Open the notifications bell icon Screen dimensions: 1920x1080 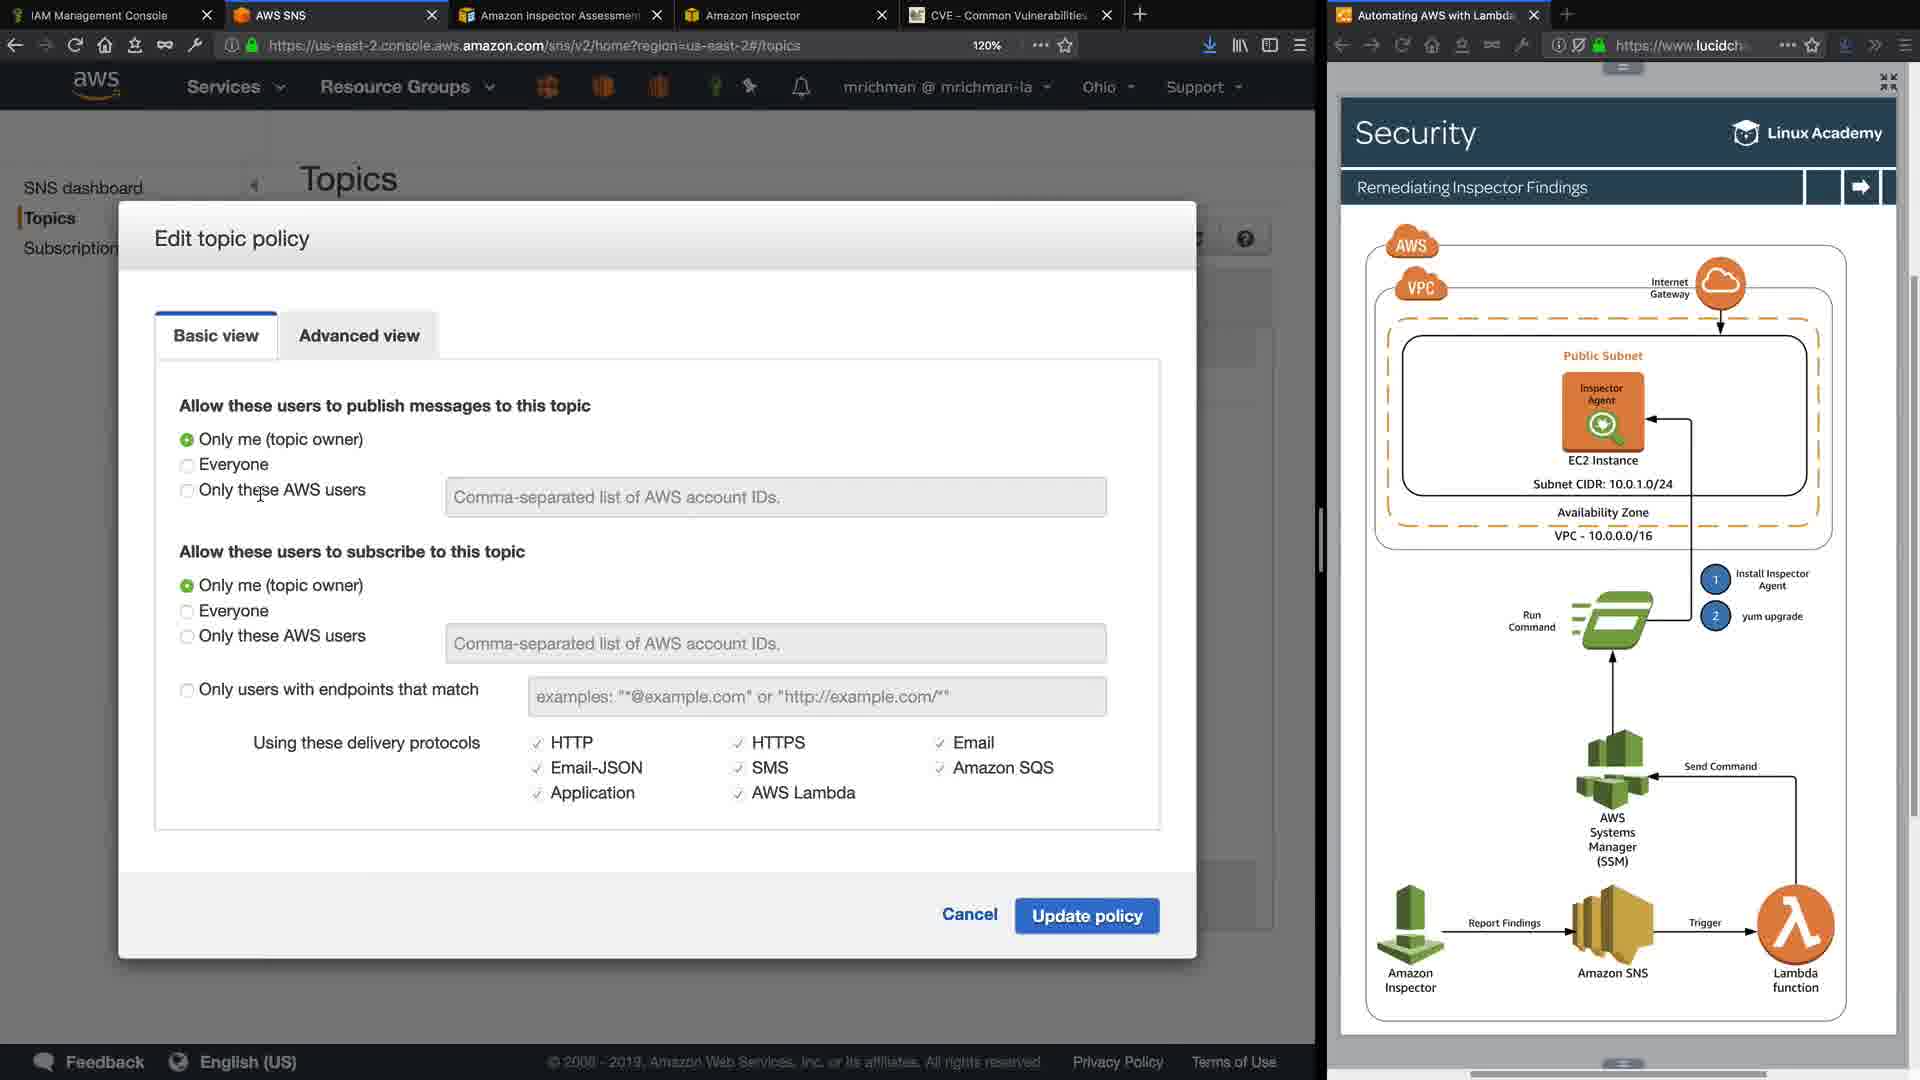[x=801, y=87]
